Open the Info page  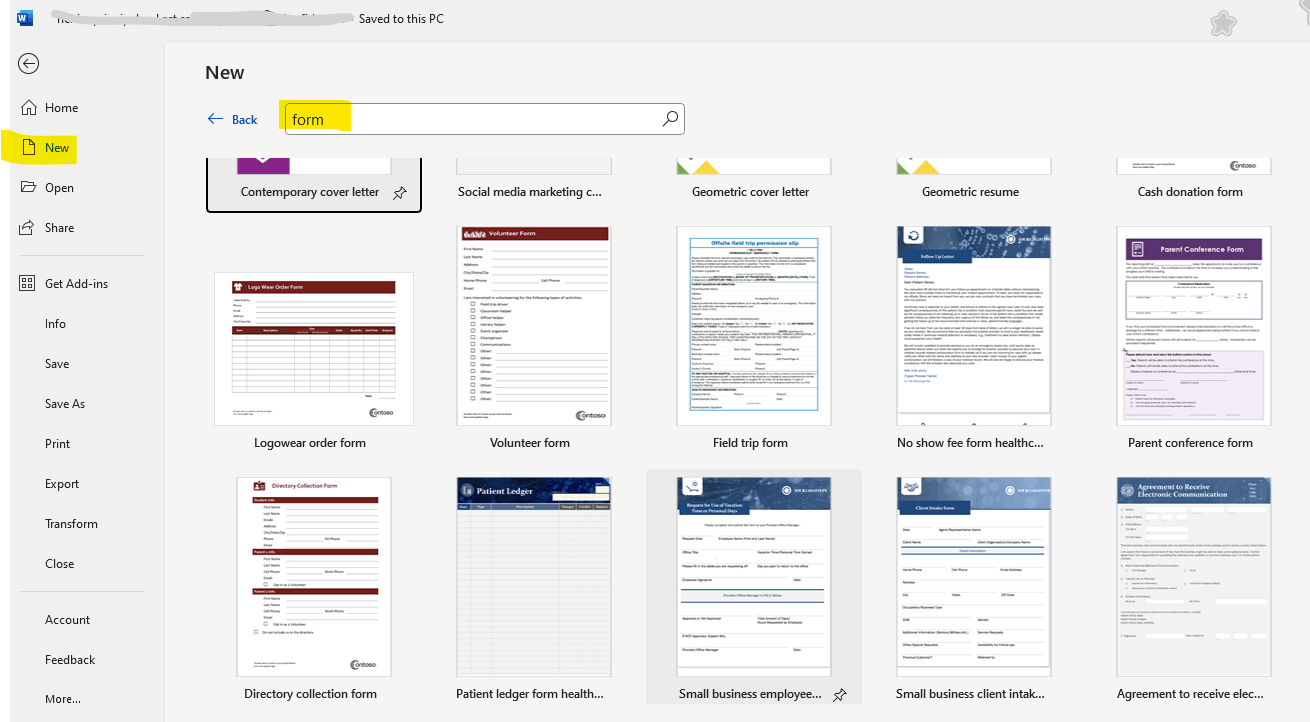click(x=55, y=323)
